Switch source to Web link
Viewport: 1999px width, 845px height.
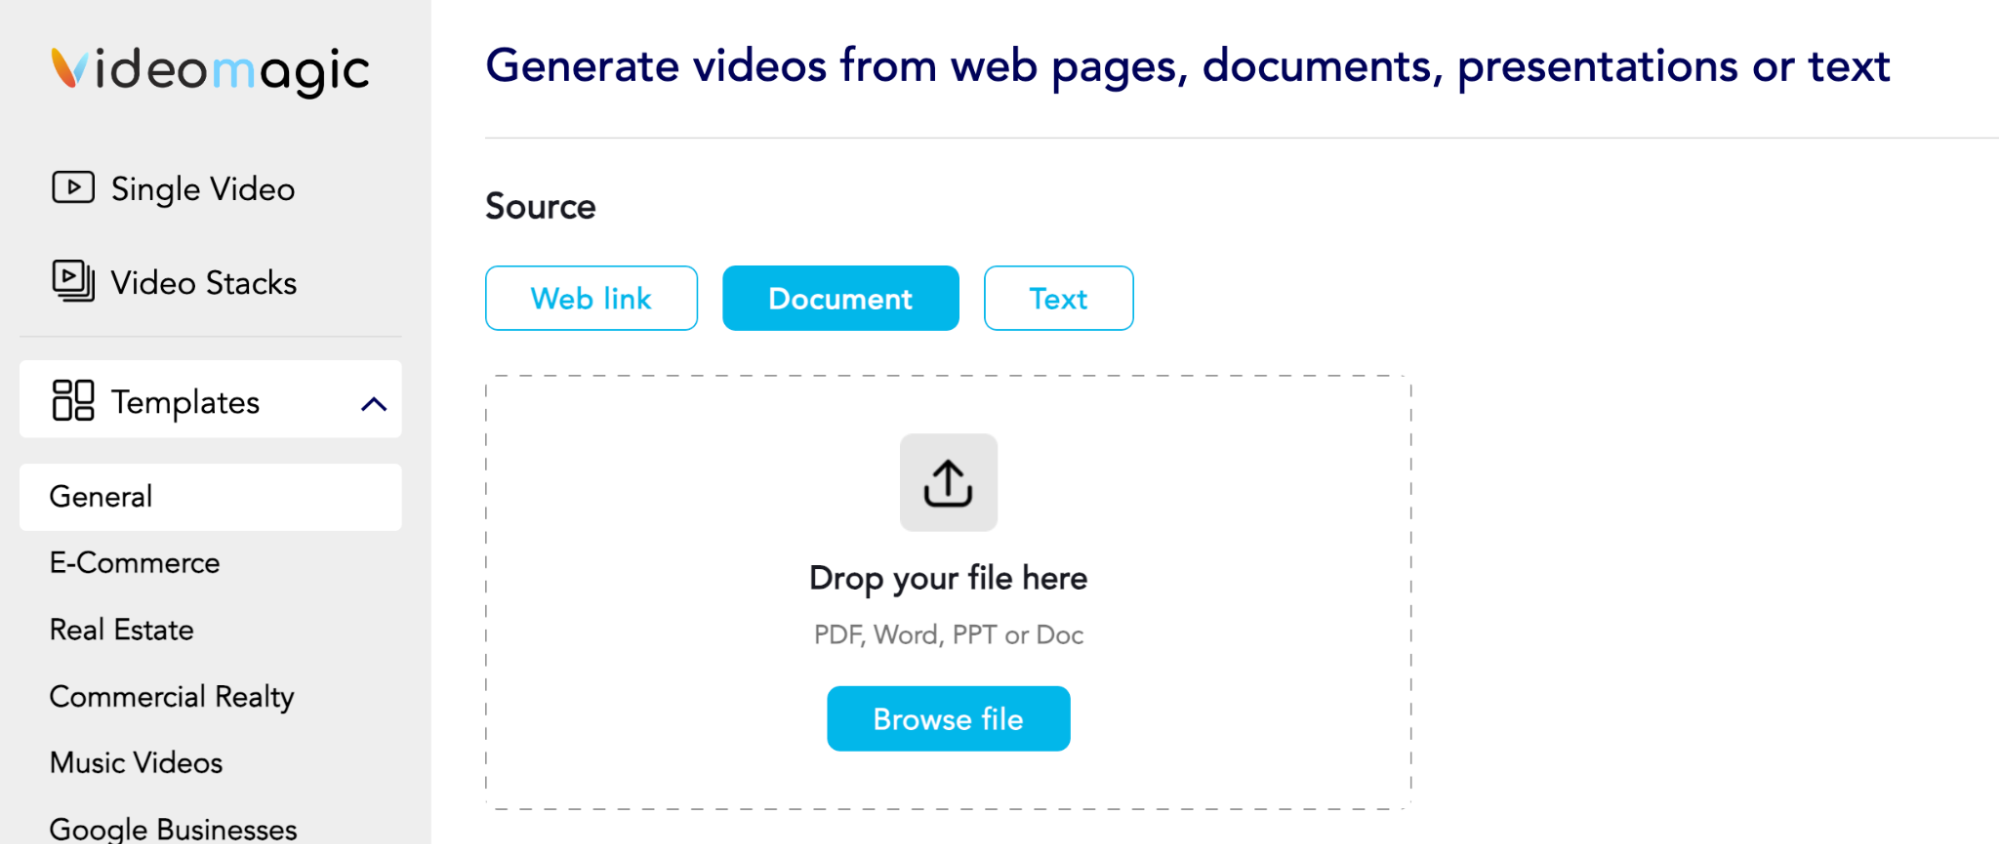[591, 298]
